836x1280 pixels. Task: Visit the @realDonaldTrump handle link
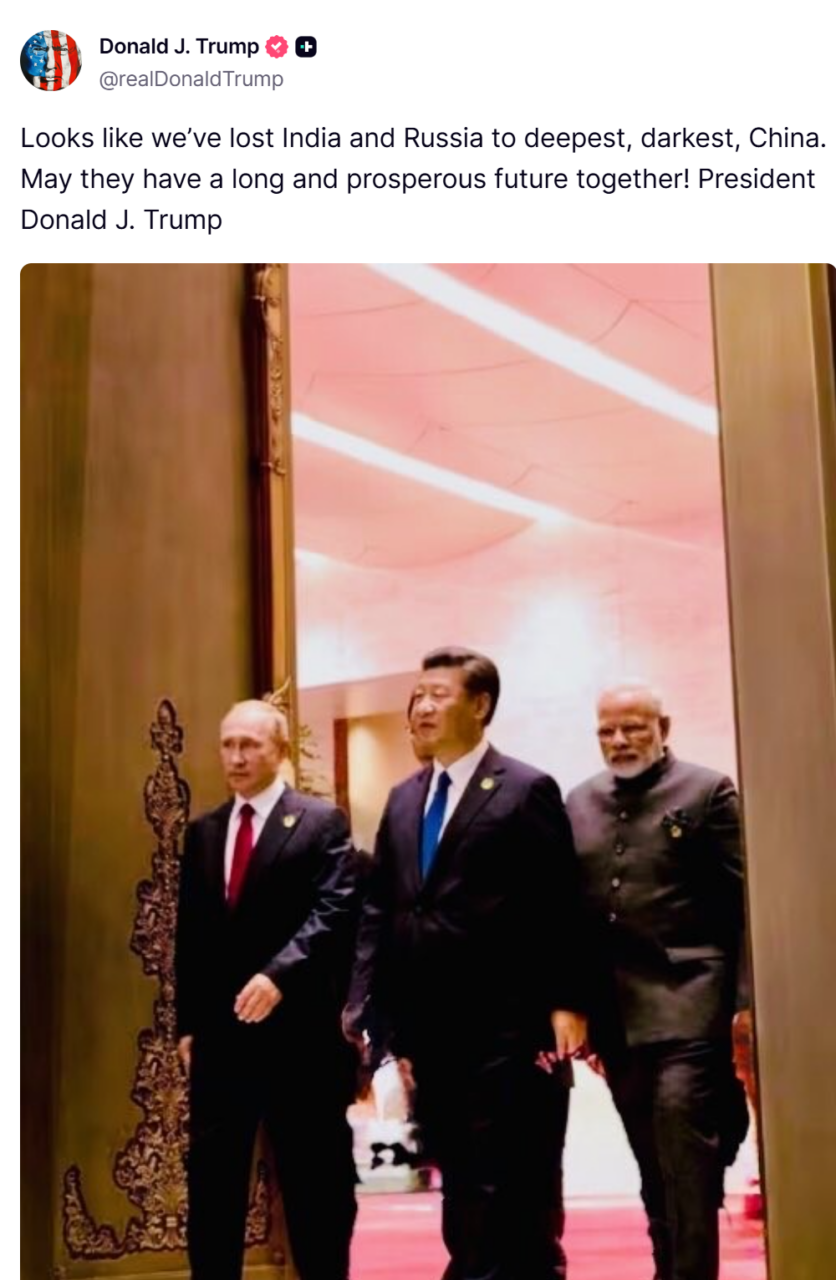pyautogui.click(x=191, y=79)
